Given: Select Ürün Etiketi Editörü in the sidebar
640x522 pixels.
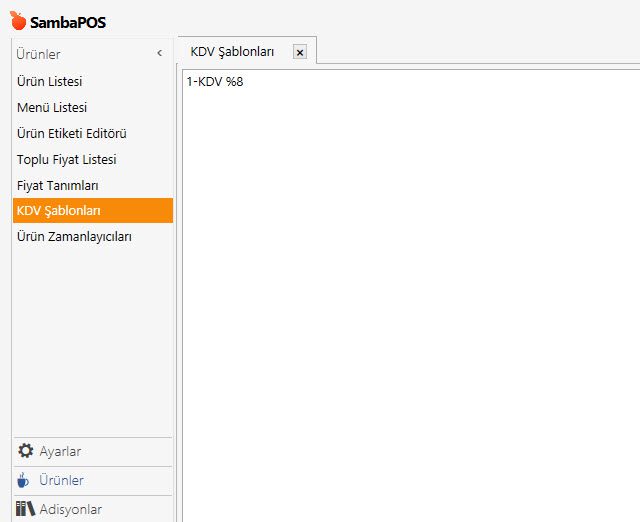Looking at the screenshot, I should pyautogui.click(x=71, y=133).
